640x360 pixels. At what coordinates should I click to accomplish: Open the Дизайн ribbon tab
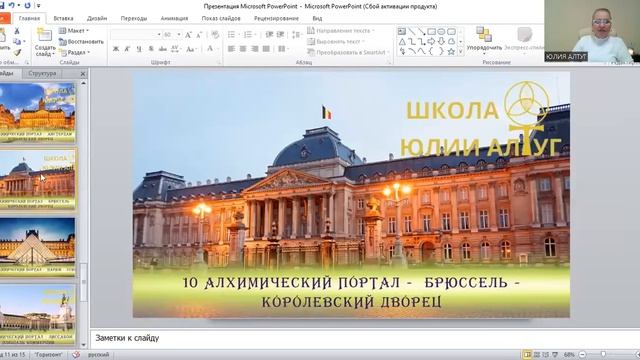[97, 18]
